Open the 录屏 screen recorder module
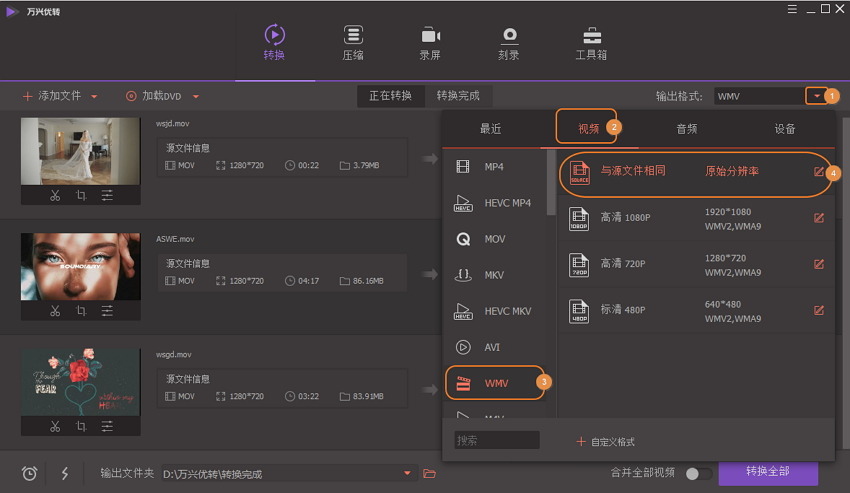 click(x=430, y=42)
